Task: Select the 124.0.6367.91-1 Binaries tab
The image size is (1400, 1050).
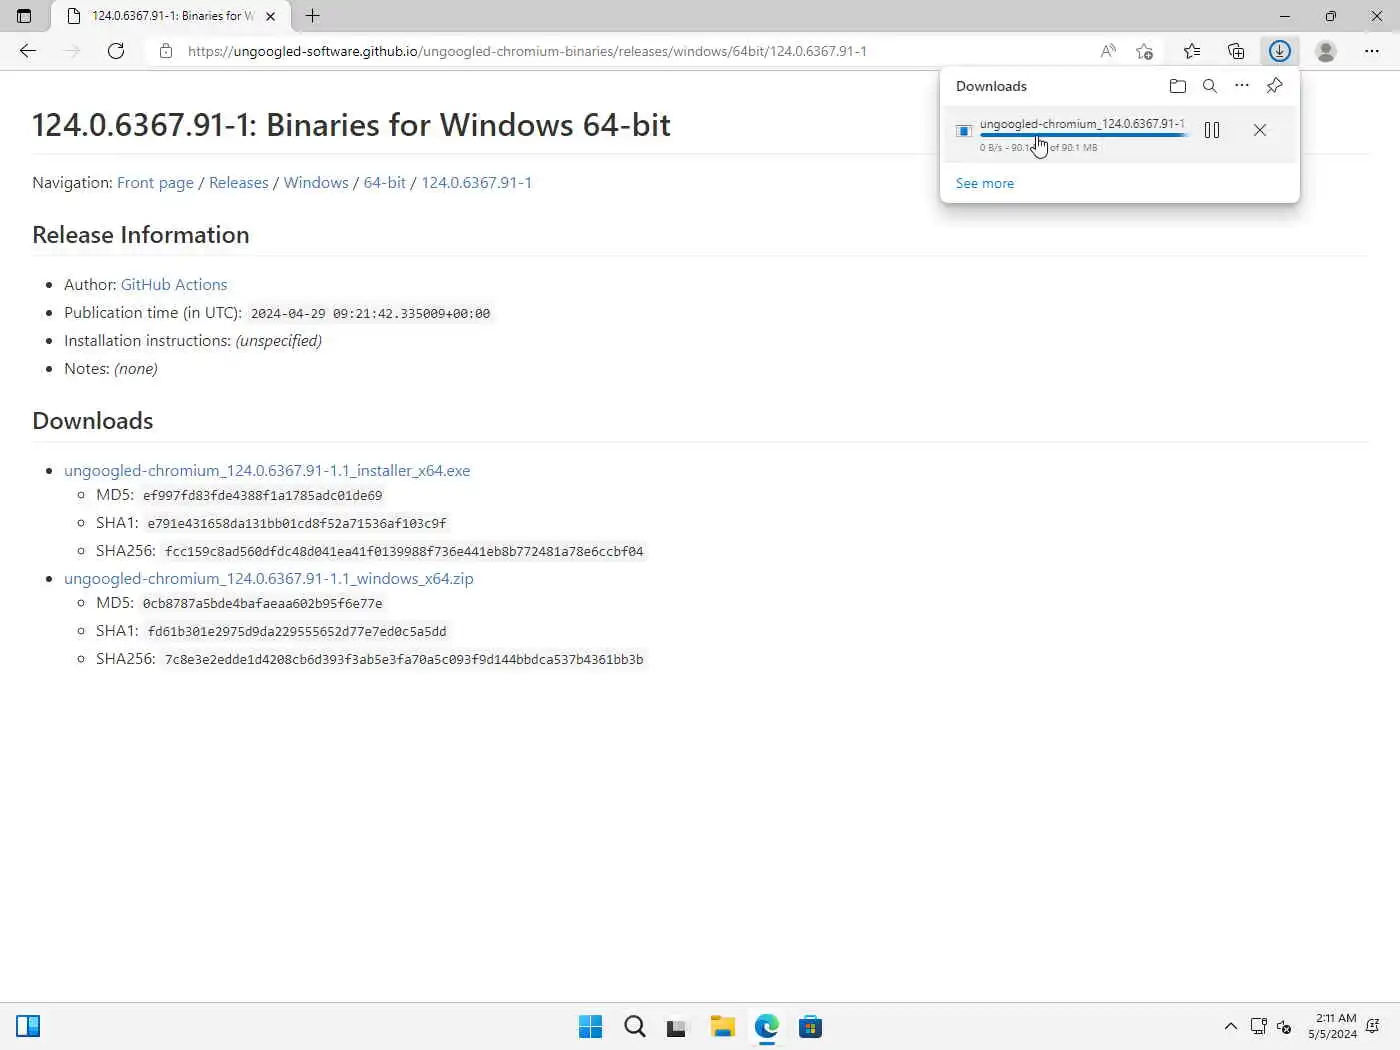Action: pos(172,16)
